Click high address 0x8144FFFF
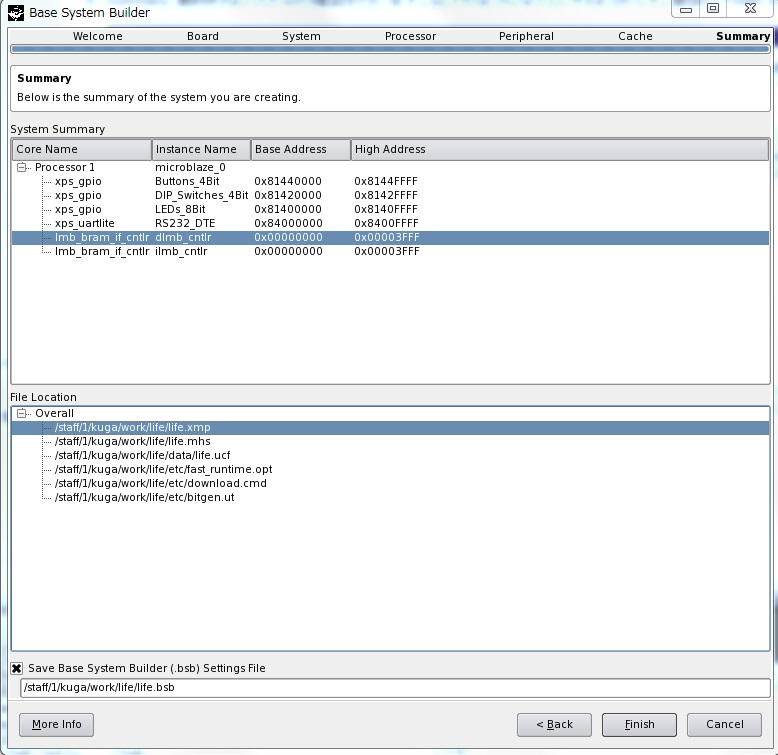 (386, 182)
